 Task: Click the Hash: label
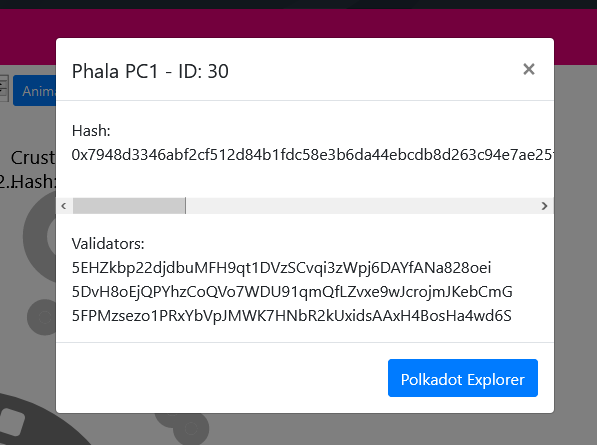pos(91,131)
